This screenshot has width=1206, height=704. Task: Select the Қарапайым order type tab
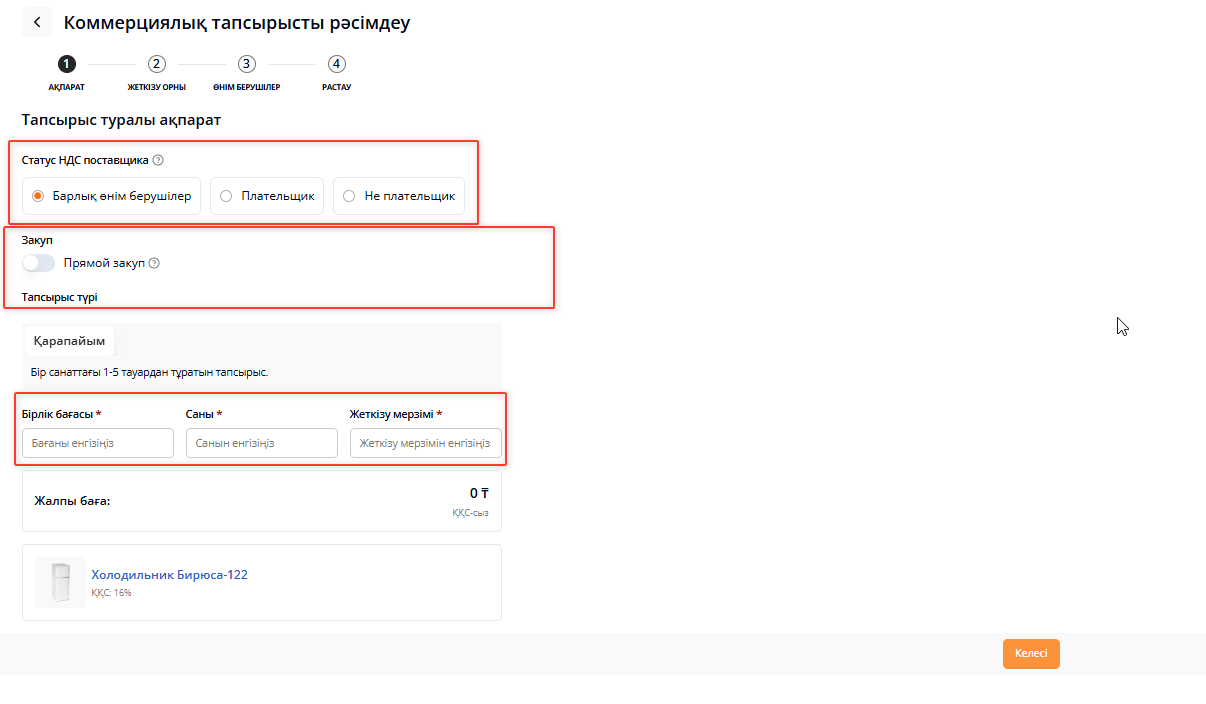69,341
